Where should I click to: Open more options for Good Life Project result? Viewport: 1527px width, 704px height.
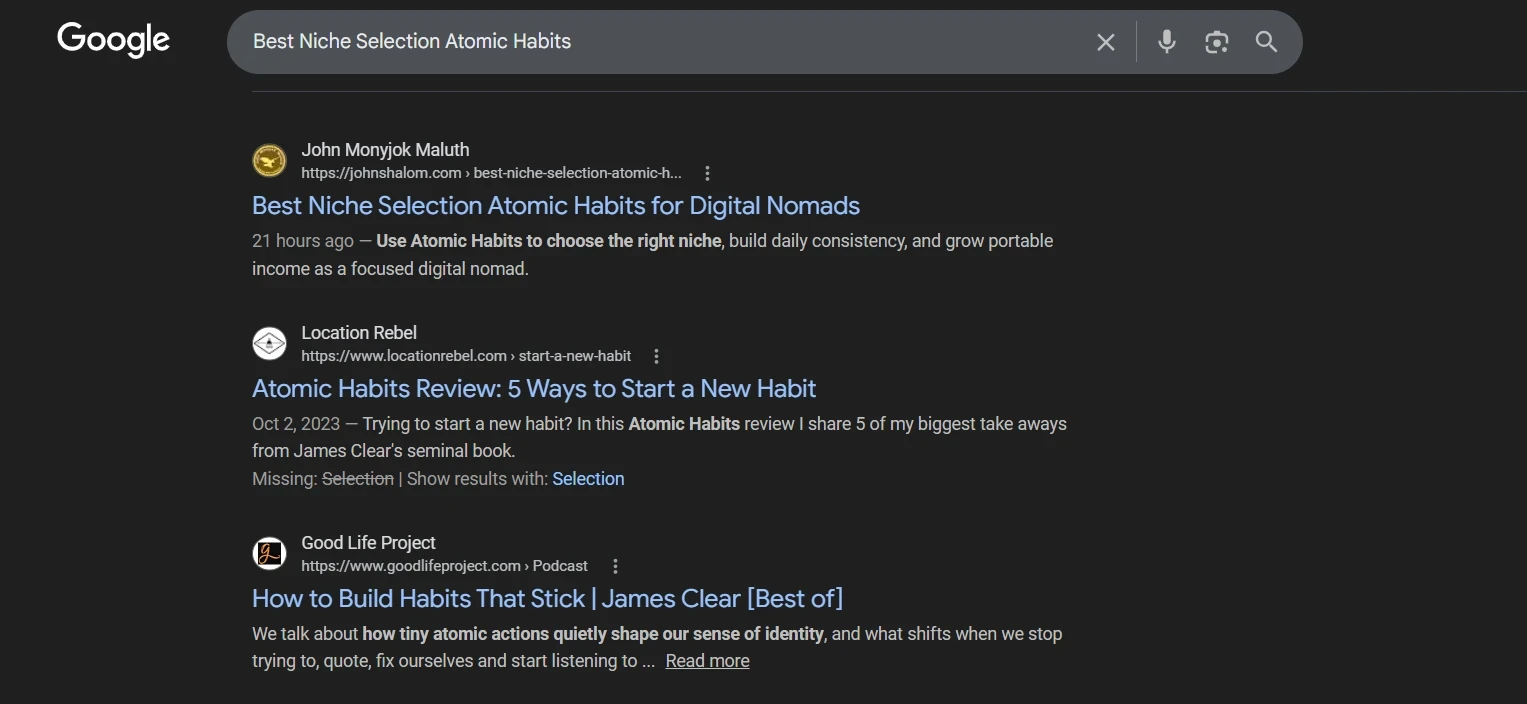(615, 566)
